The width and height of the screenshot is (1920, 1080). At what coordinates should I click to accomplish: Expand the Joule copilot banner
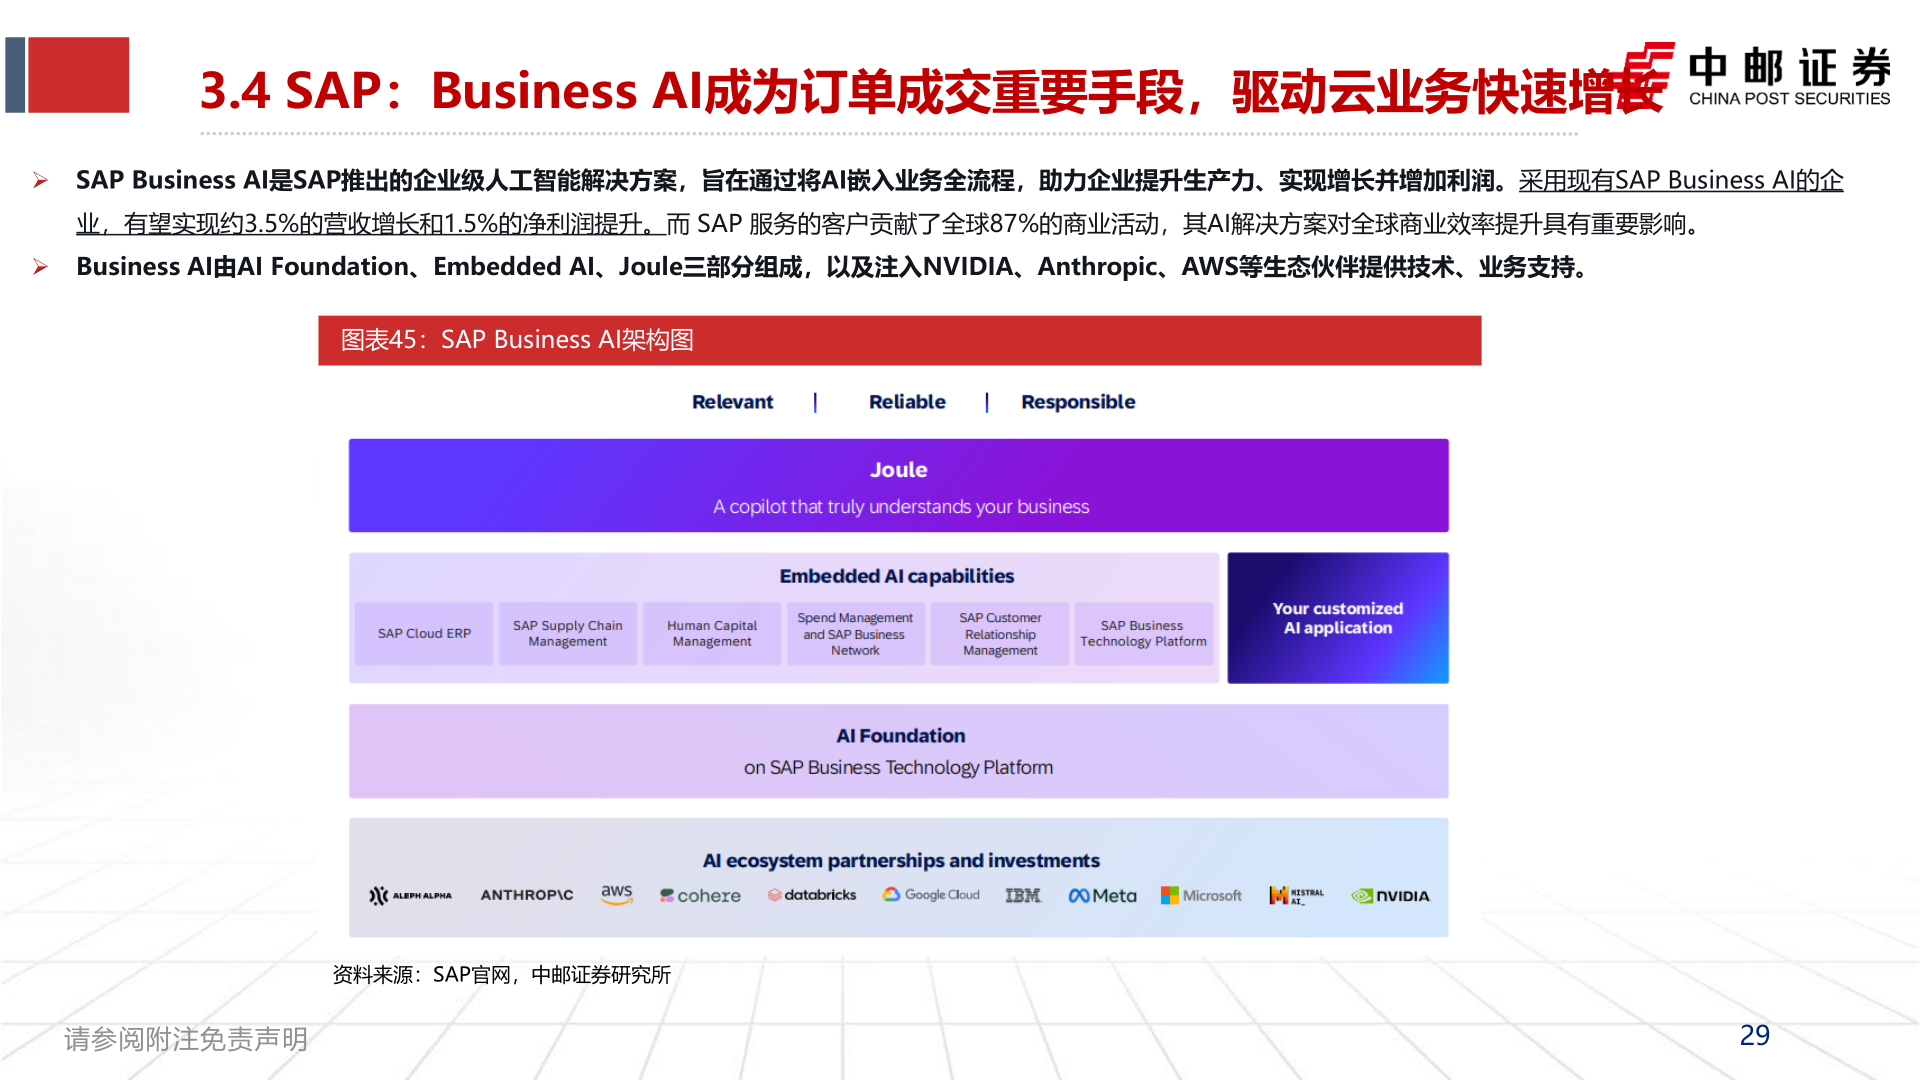898,486
